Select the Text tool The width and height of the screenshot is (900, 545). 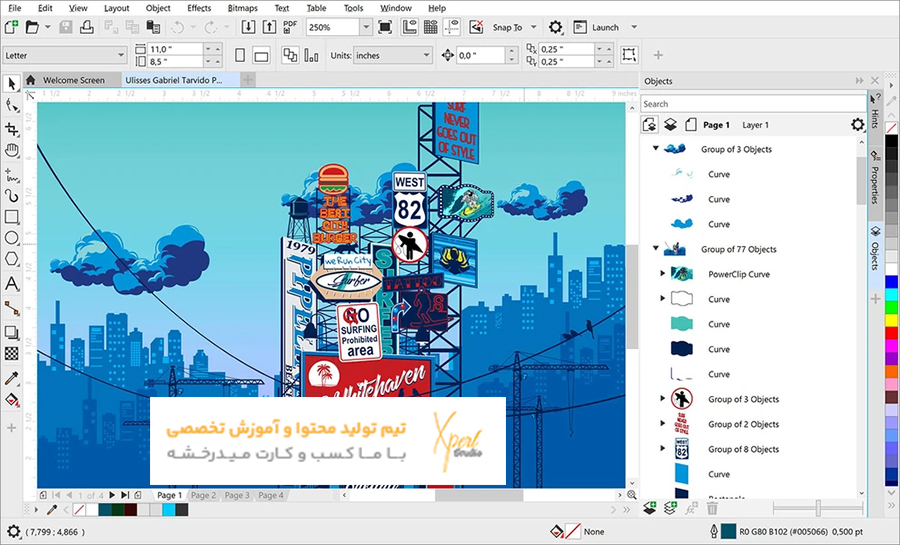coord(11,283)
